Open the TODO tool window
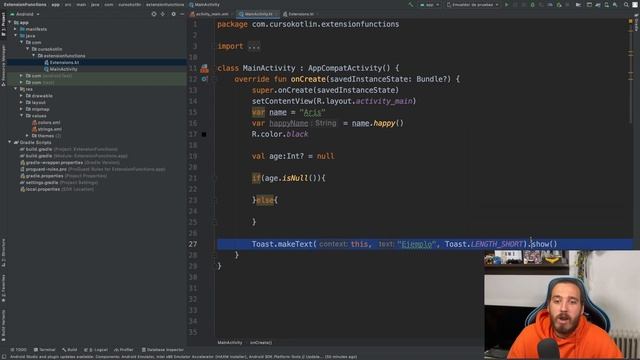Image resolution: width=640 pixels, height=360 pixels. (19, 350)
